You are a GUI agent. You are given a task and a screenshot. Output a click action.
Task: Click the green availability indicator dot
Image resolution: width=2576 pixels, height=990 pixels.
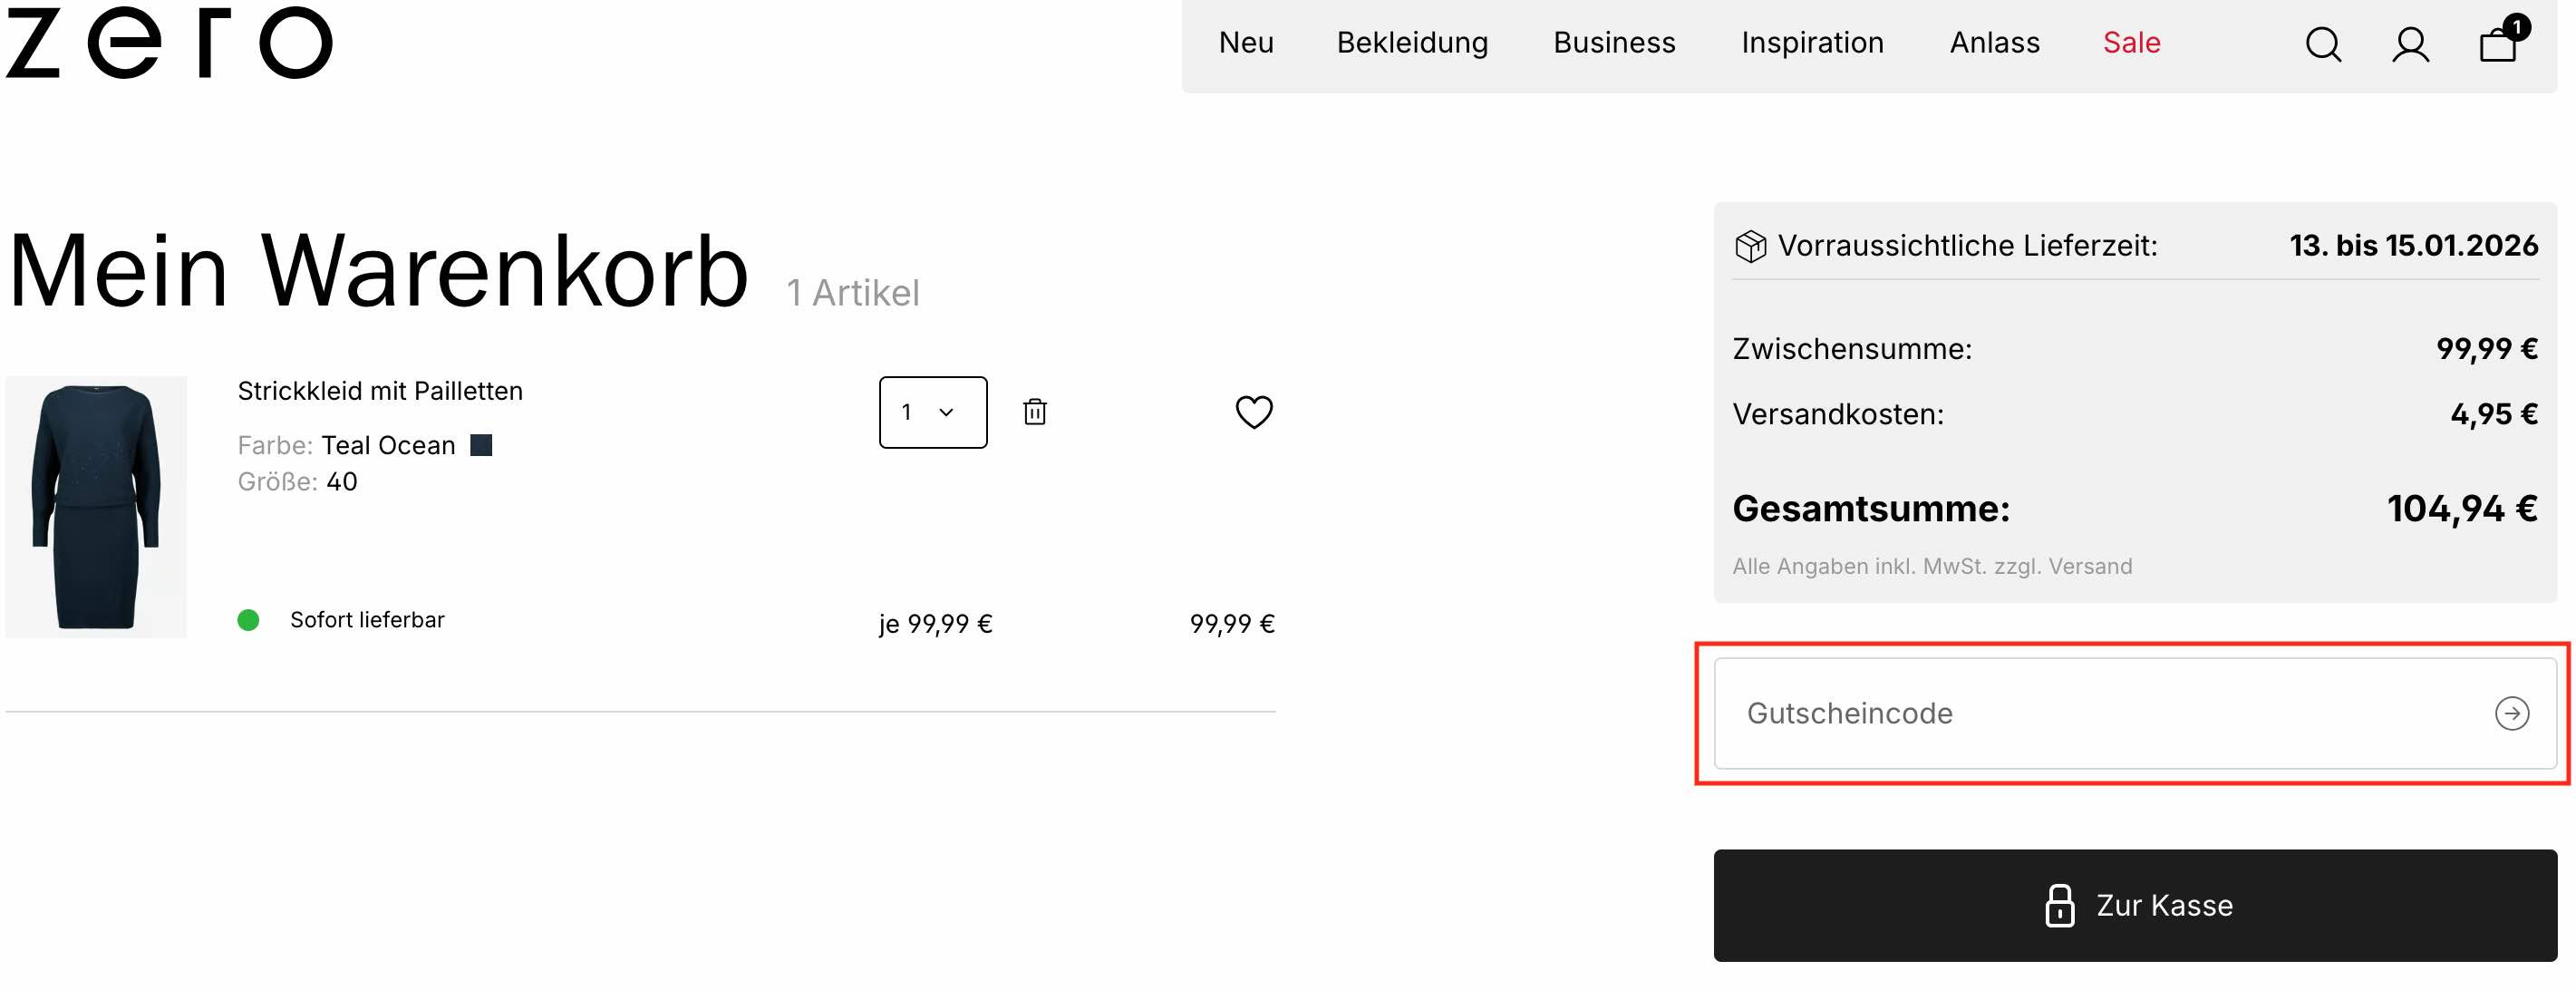[x=247, y=620]
